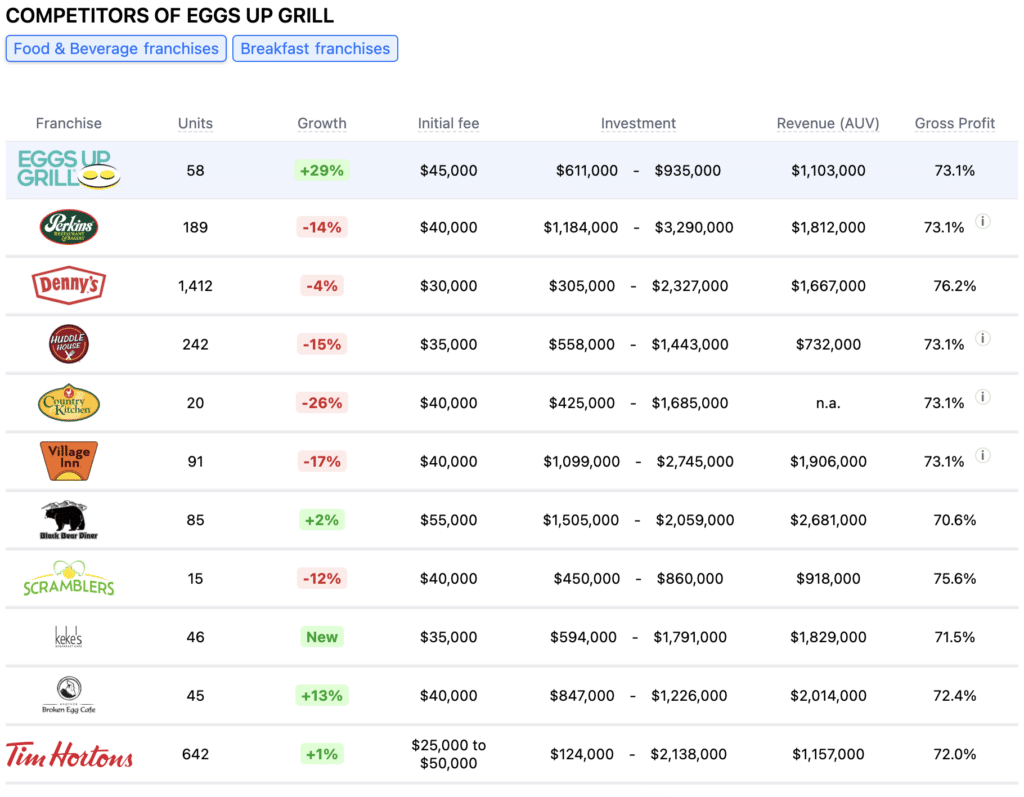Click the $611,000 investment minimum
The width and height of the screenshot is (1024, 797).
pyautogui.click(x=586, y=171)
